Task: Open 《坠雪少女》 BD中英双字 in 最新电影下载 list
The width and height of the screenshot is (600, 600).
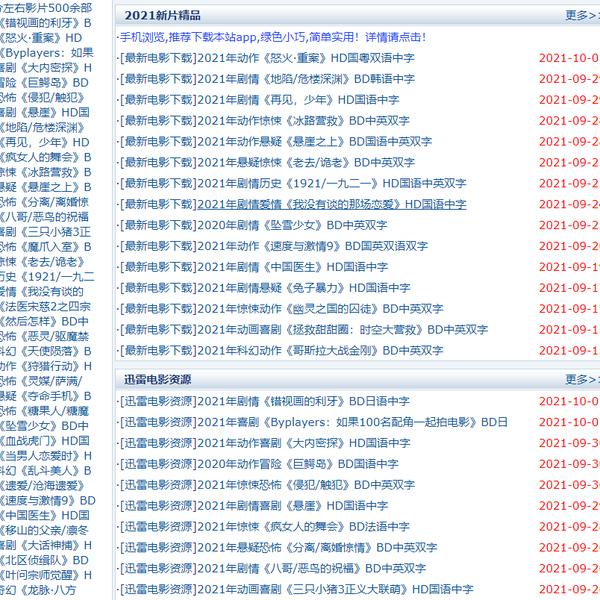Action: pos(292,225)
